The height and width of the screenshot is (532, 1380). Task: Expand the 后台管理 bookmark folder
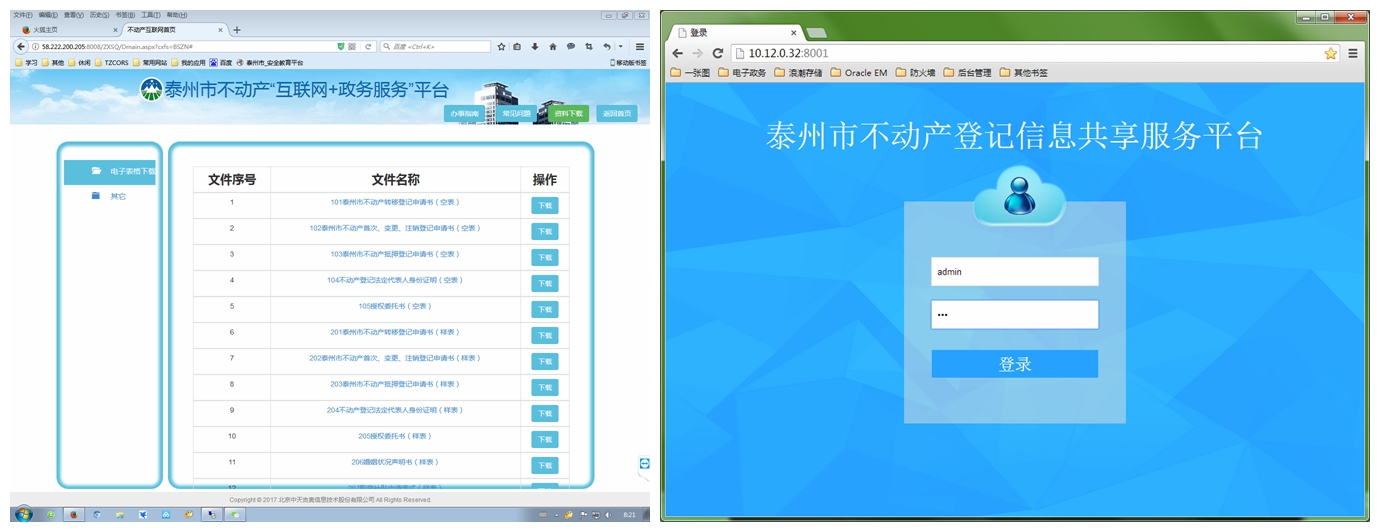tap(966, 73)
